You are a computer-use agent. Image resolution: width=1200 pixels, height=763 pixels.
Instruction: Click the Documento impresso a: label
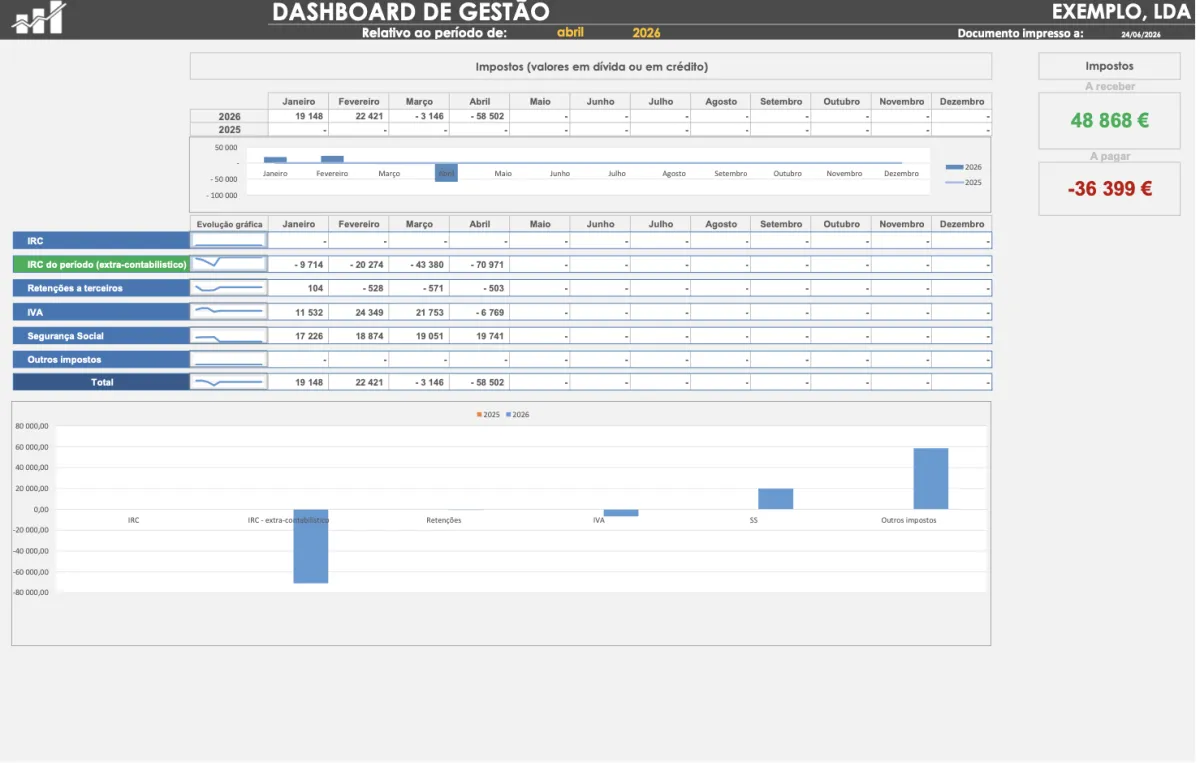click(x=1020, y=33)
